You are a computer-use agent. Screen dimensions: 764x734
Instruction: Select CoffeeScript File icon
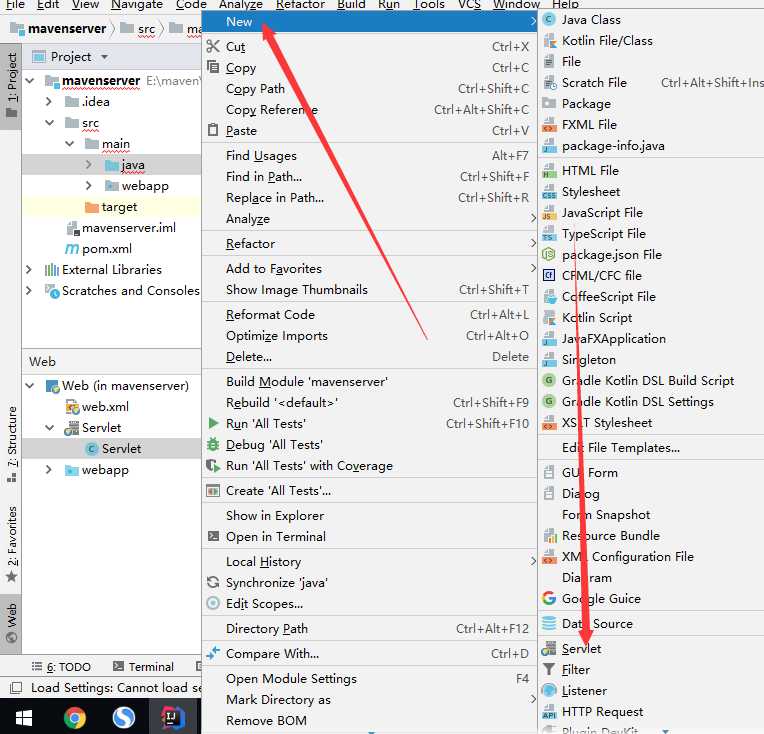pos(550,297)
